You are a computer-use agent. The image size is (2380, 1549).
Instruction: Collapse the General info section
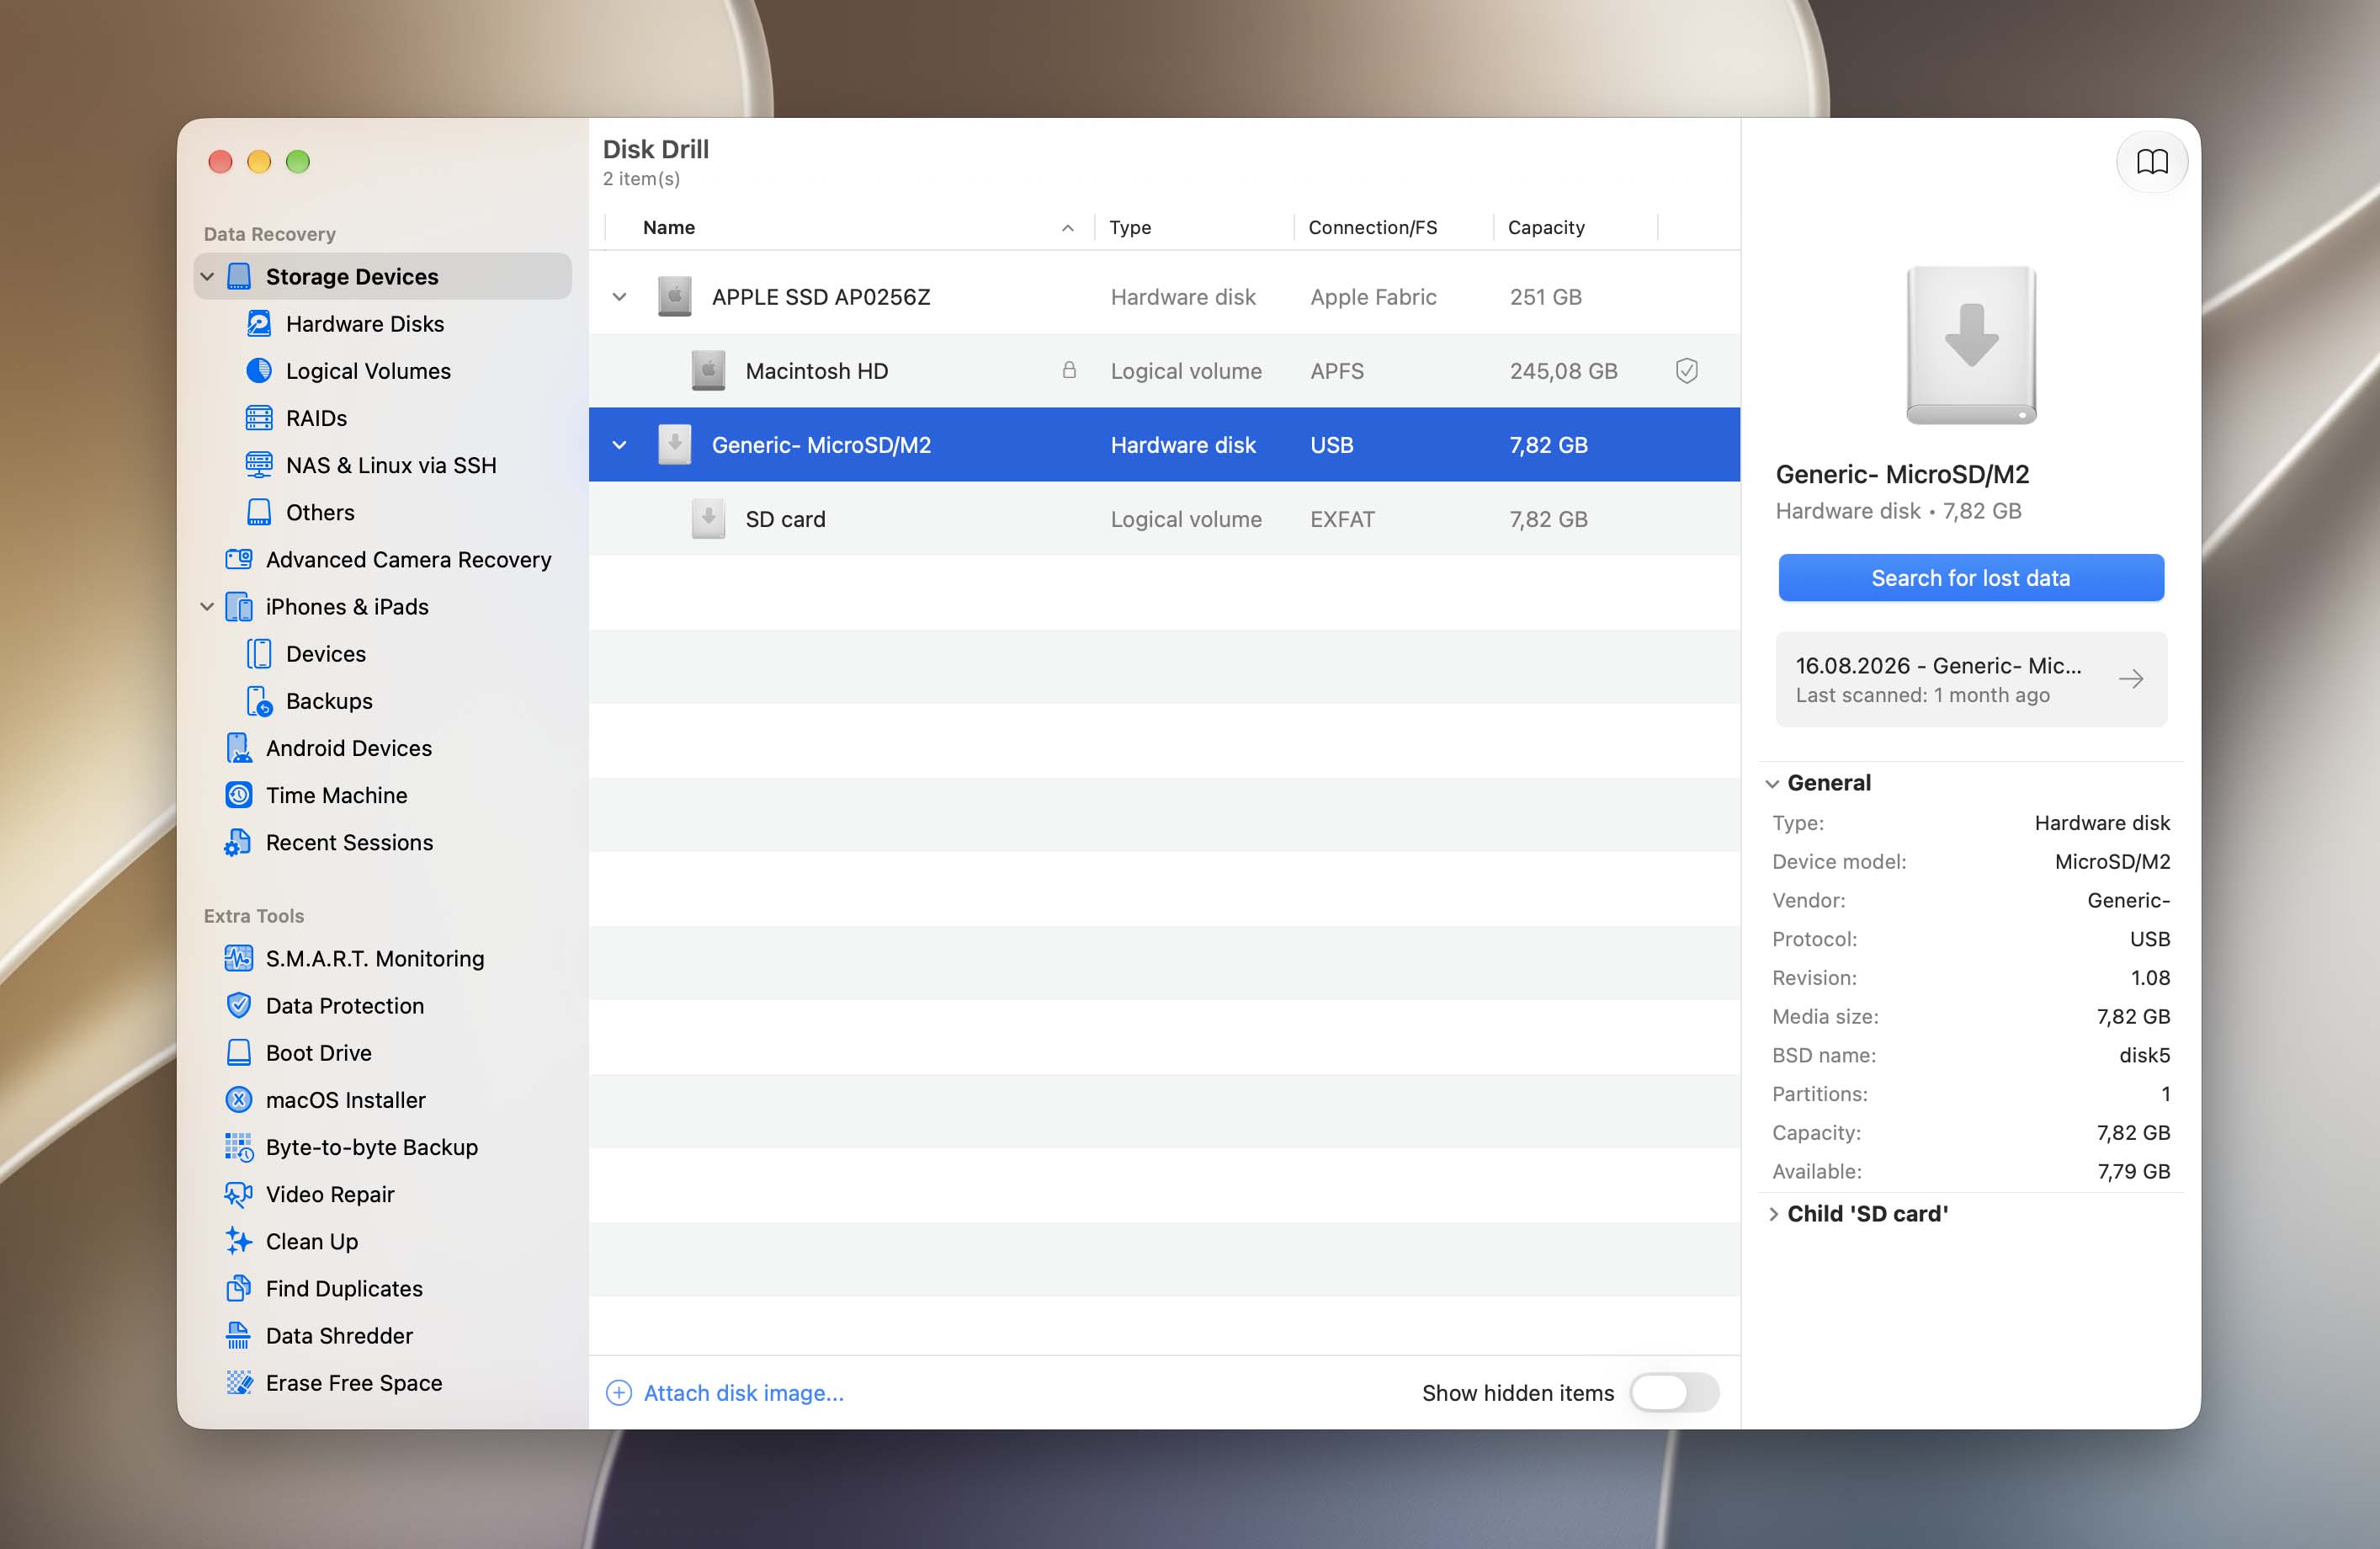(1772, 783)
